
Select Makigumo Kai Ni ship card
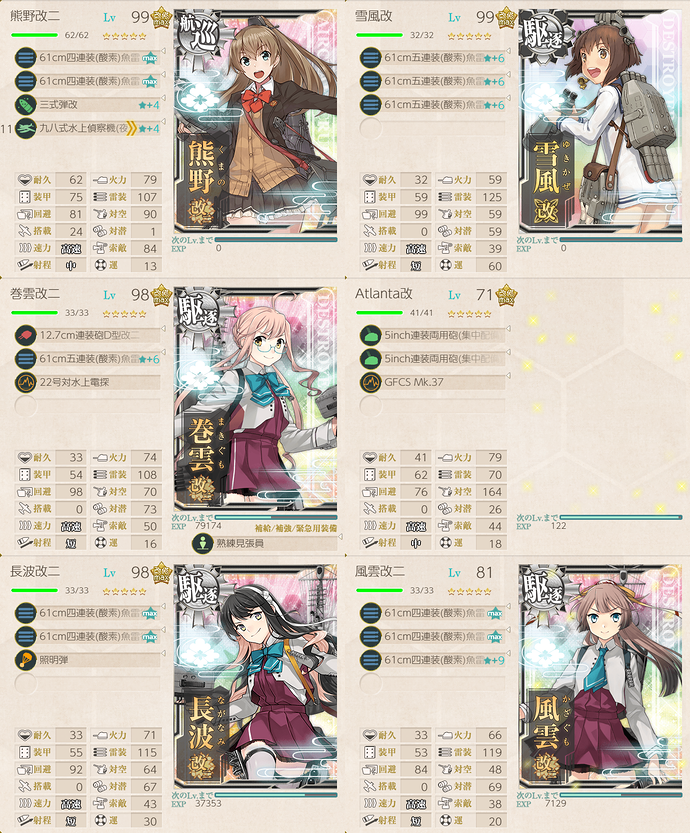point(255,399)
